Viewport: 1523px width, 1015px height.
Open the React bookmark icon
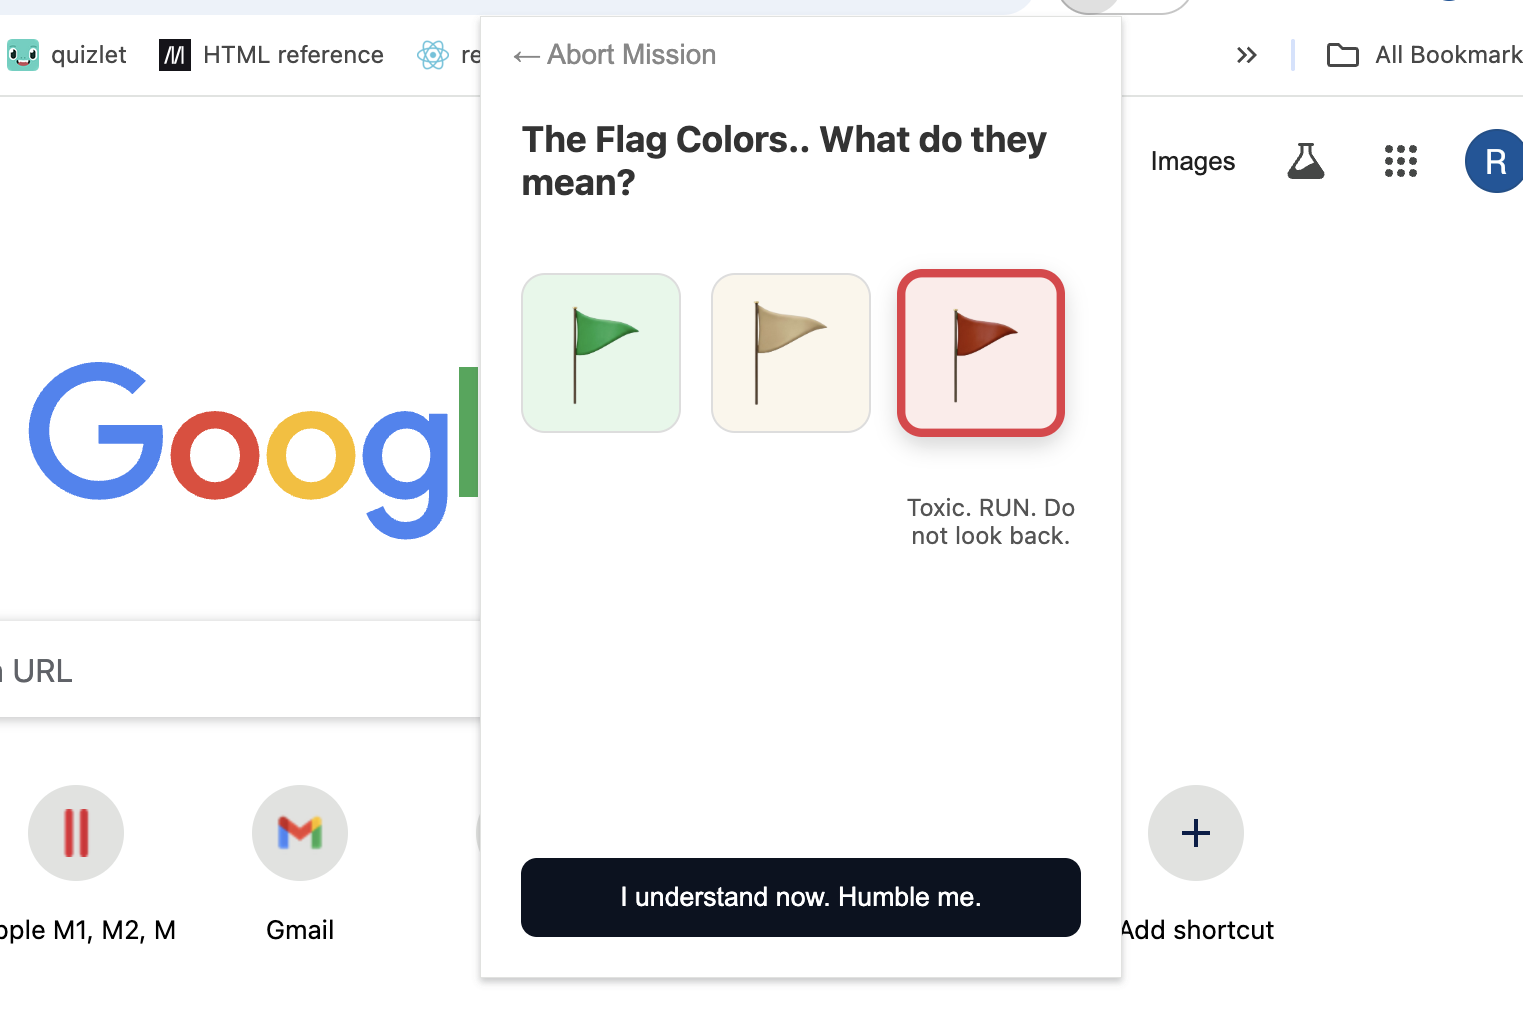(433, 55)
